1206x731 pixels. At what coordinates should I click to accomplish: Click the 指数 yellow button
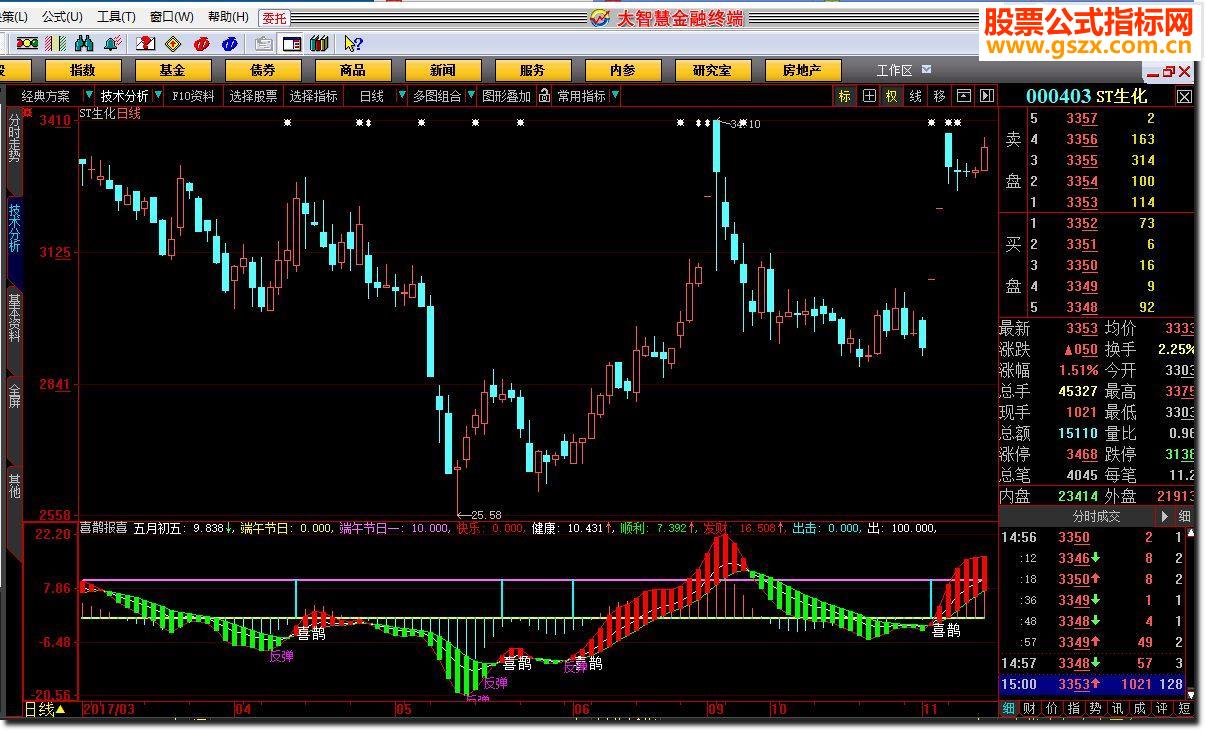point(83,70)
